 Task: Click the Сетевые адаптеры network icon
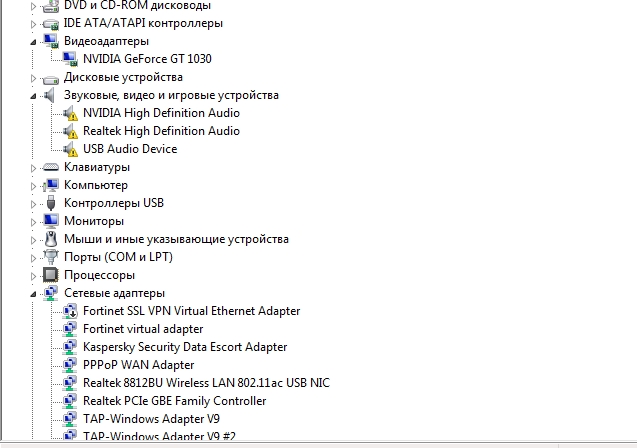pyautogui.click(x=51, y=293)
